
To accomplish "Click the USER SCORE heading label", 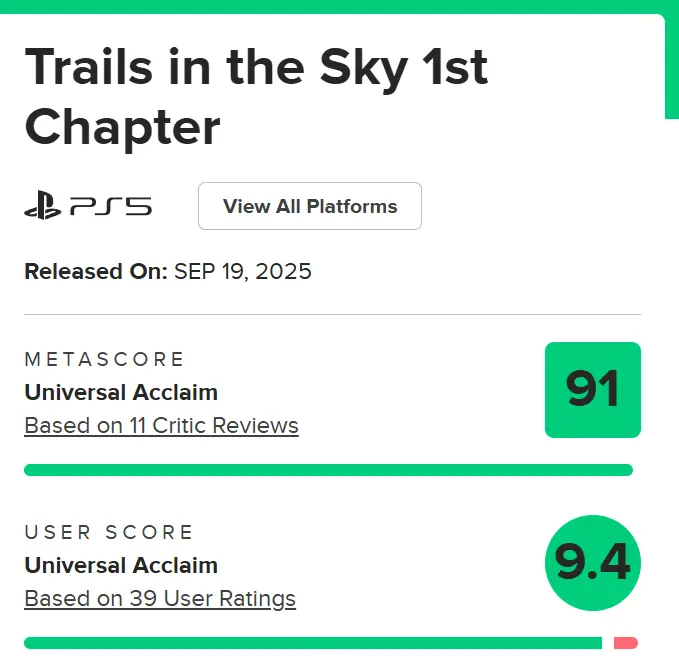I will [109, 532].
